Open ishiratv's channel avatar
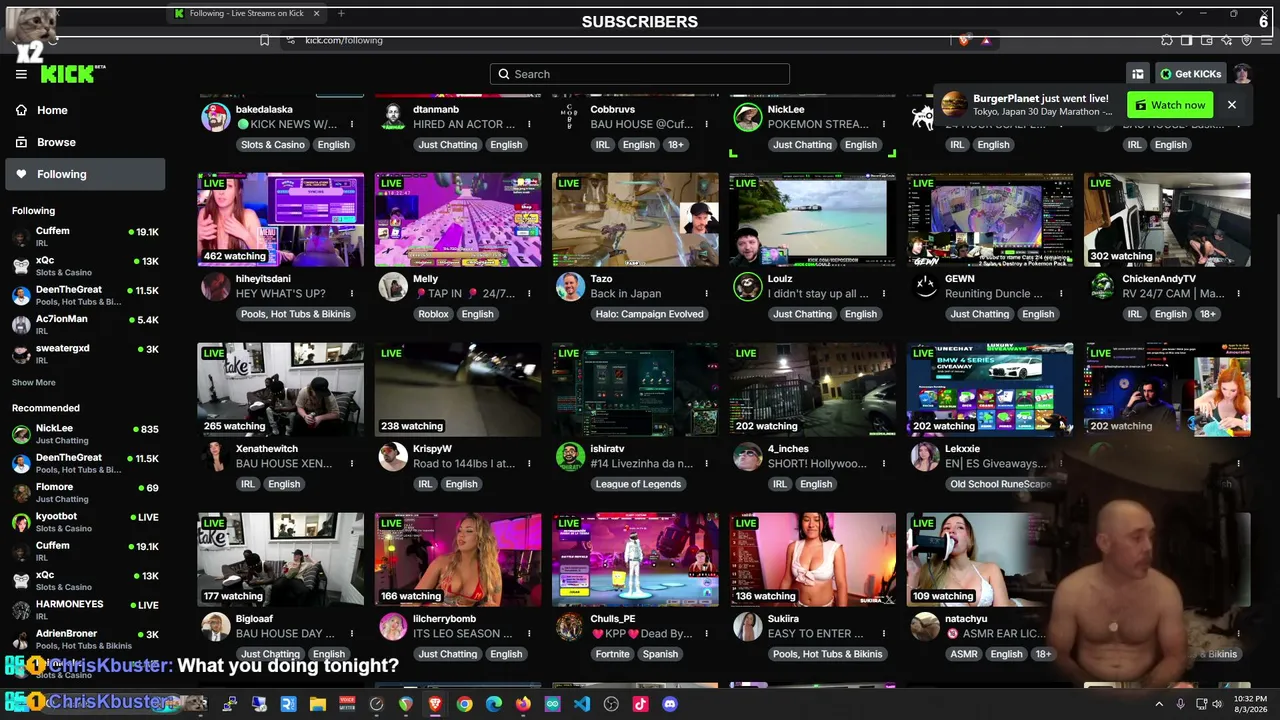 coord(570,457)
